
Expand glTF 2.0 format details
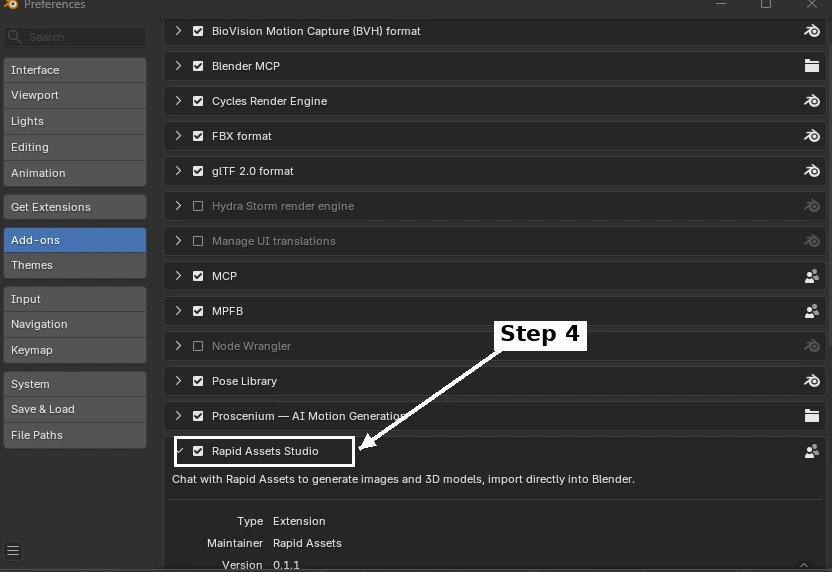coord(178,171)
